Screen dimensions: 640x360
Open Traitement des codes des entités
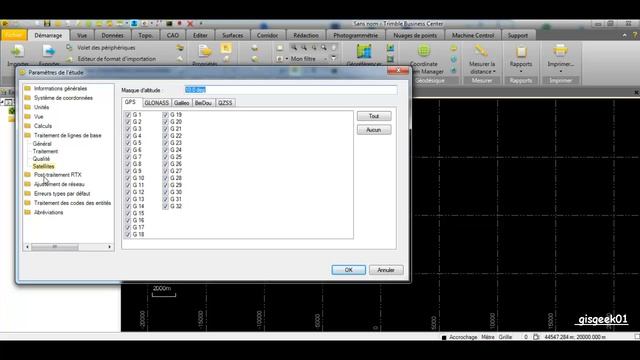point(72,203)
